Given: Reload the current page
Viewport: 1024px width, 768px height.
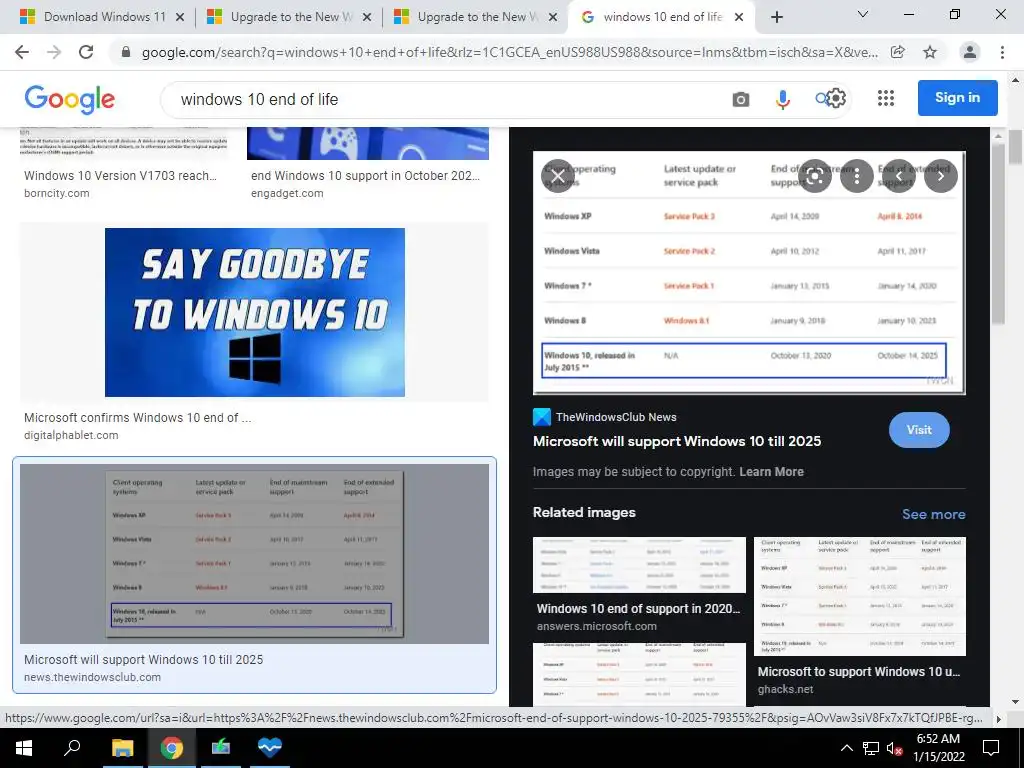Looking at the screenshot, I should point(86,52).
